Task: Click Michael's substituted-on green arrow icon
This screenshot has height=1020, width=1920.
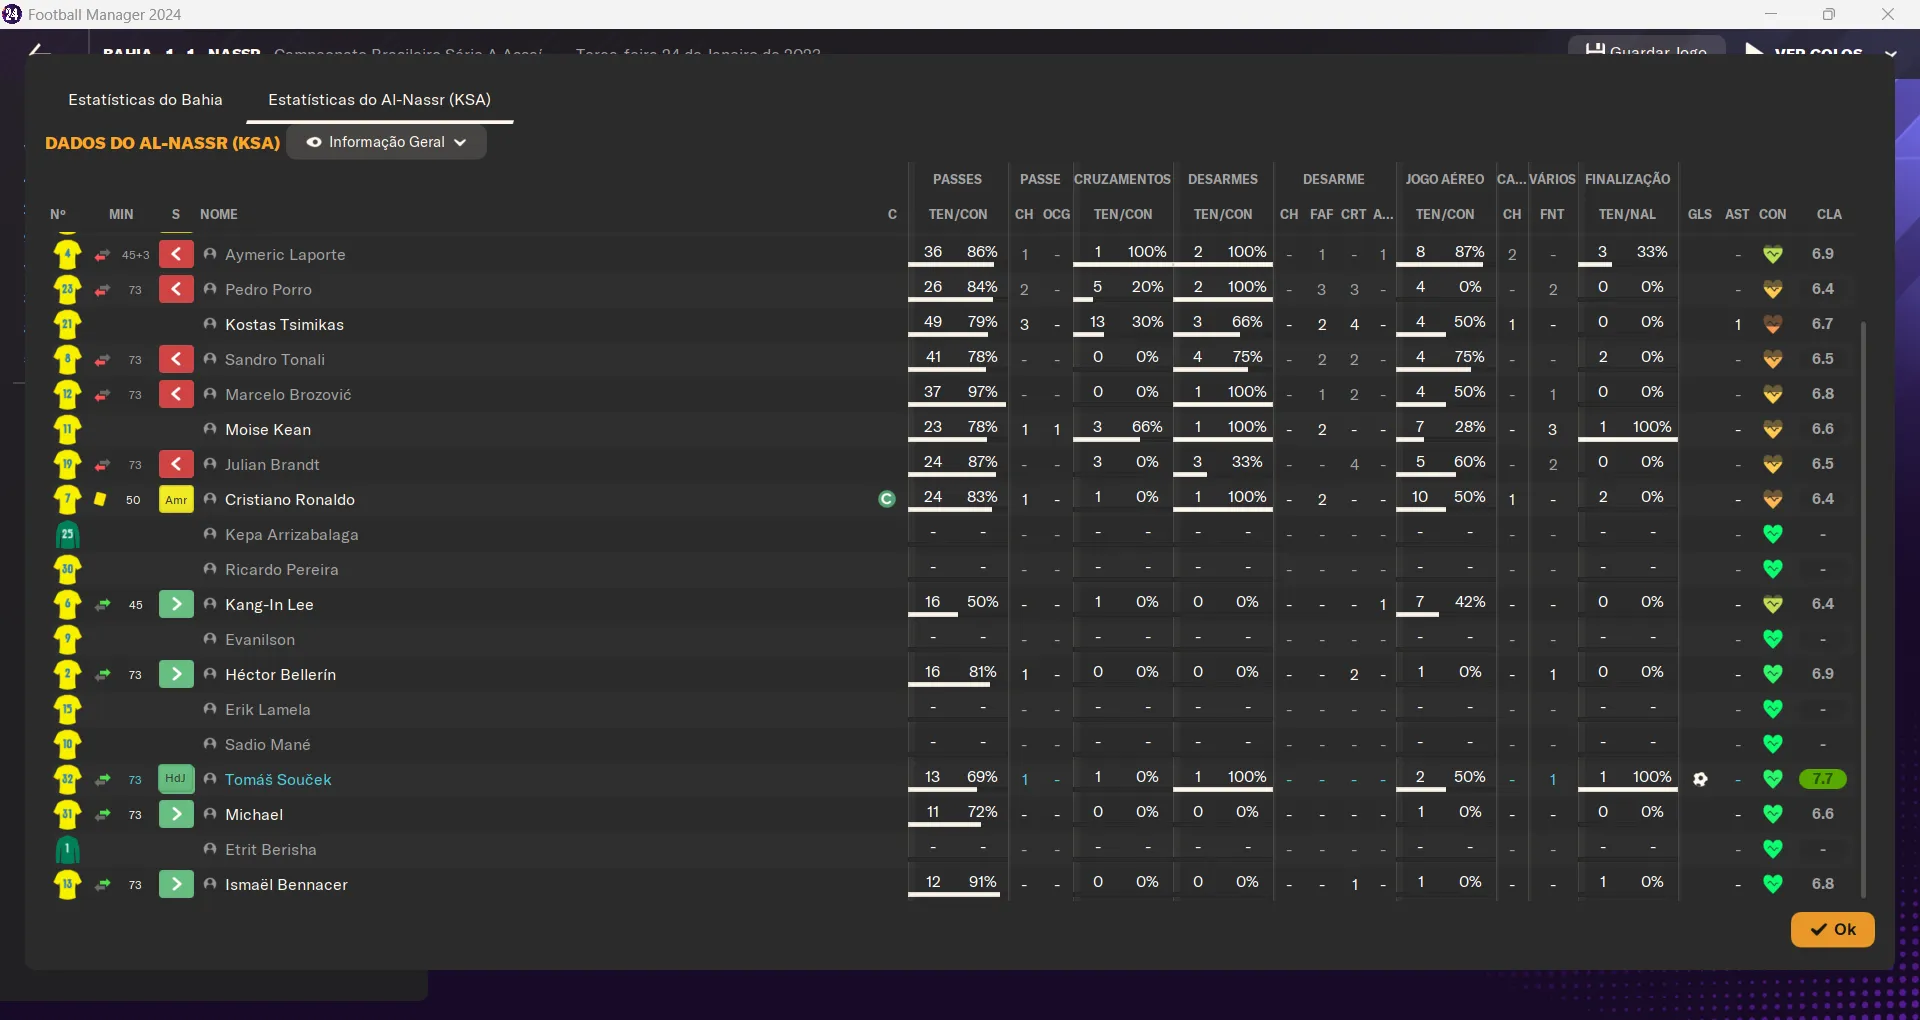Action: coord(176,814)
